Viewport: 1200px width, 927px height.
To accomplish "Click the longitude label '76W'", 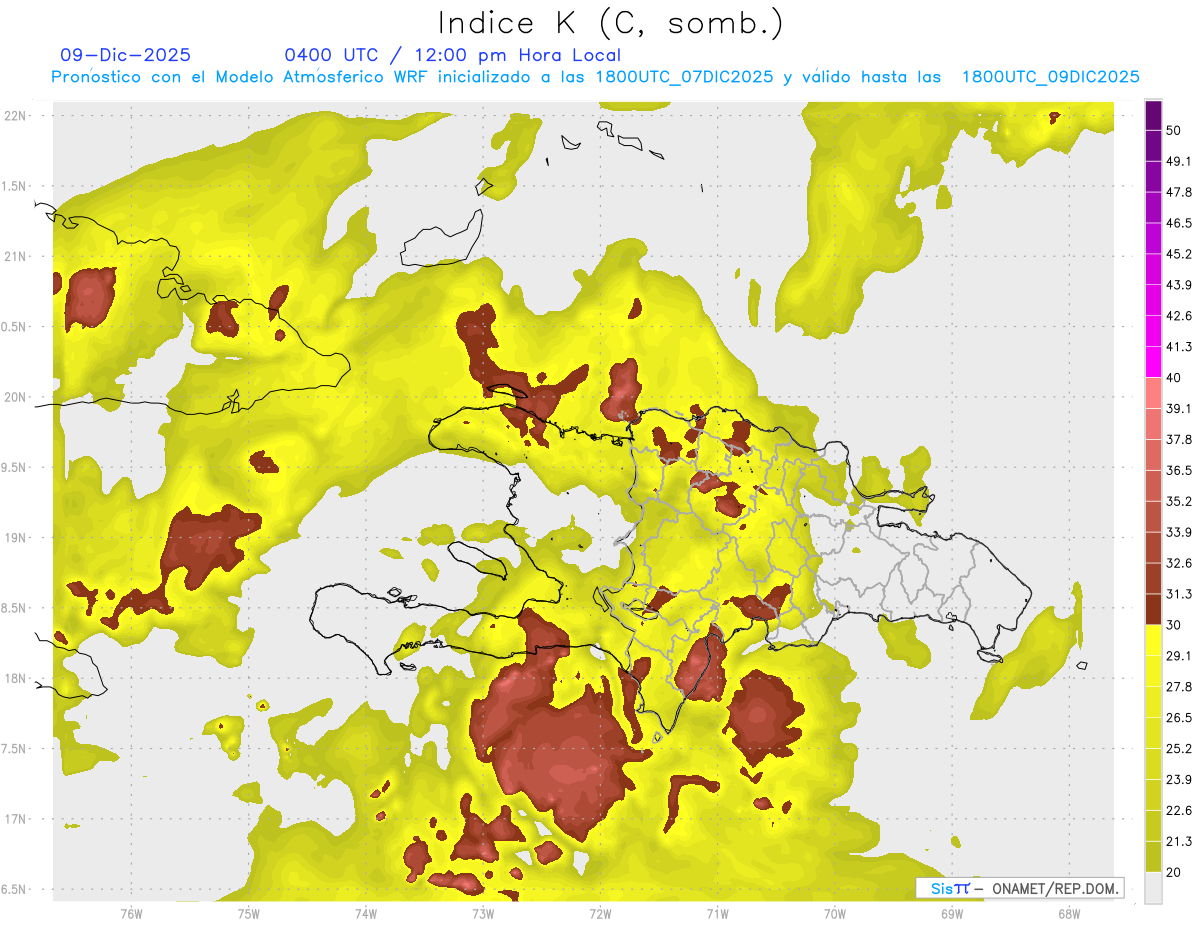I will click(131, 914).
